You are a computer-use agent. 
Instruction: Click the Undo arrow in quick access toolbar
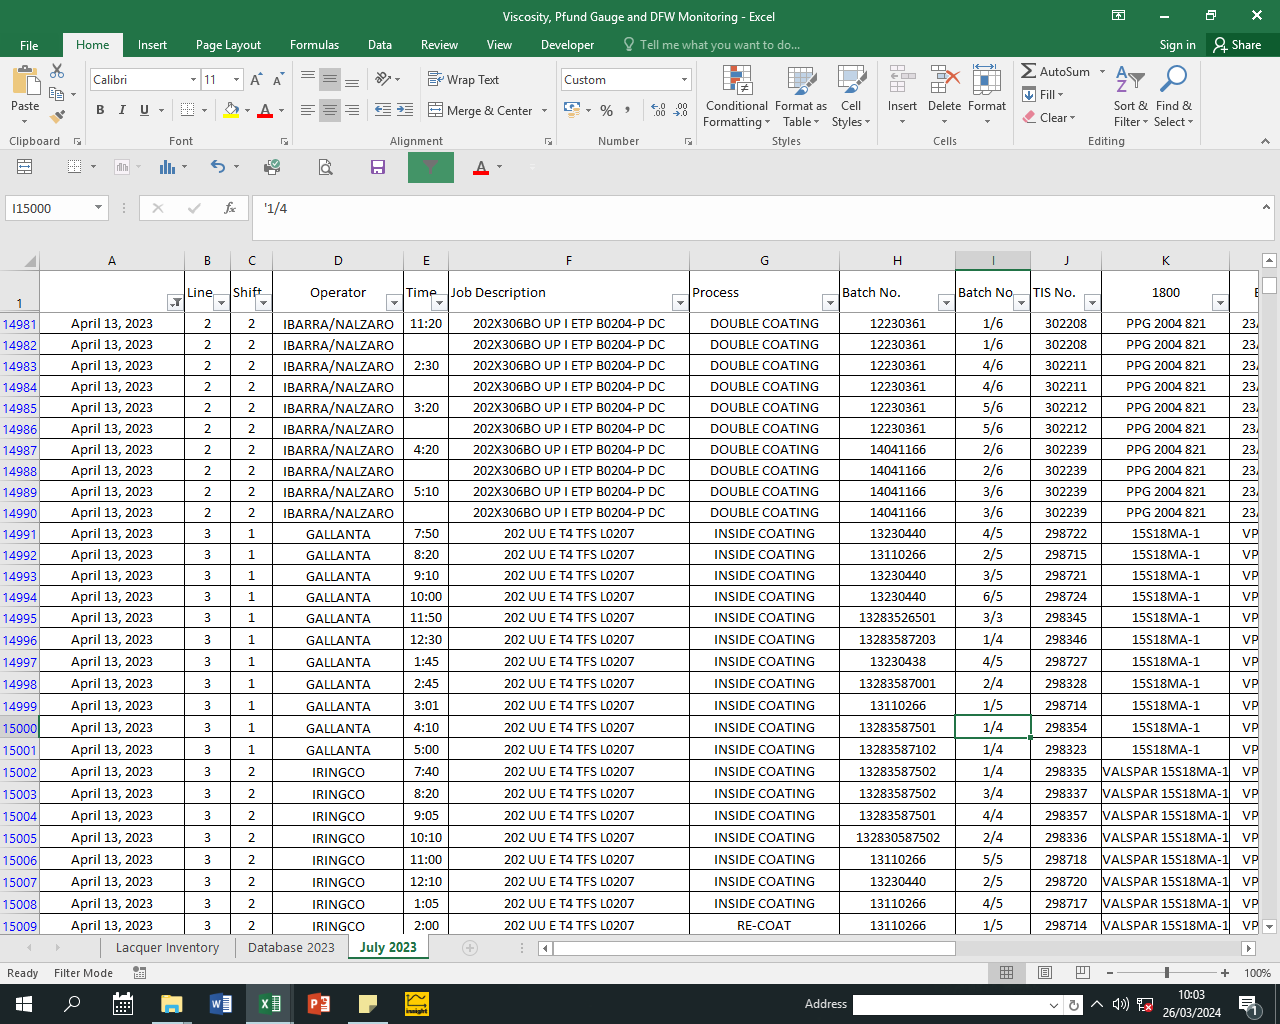(x=217, y=167)
